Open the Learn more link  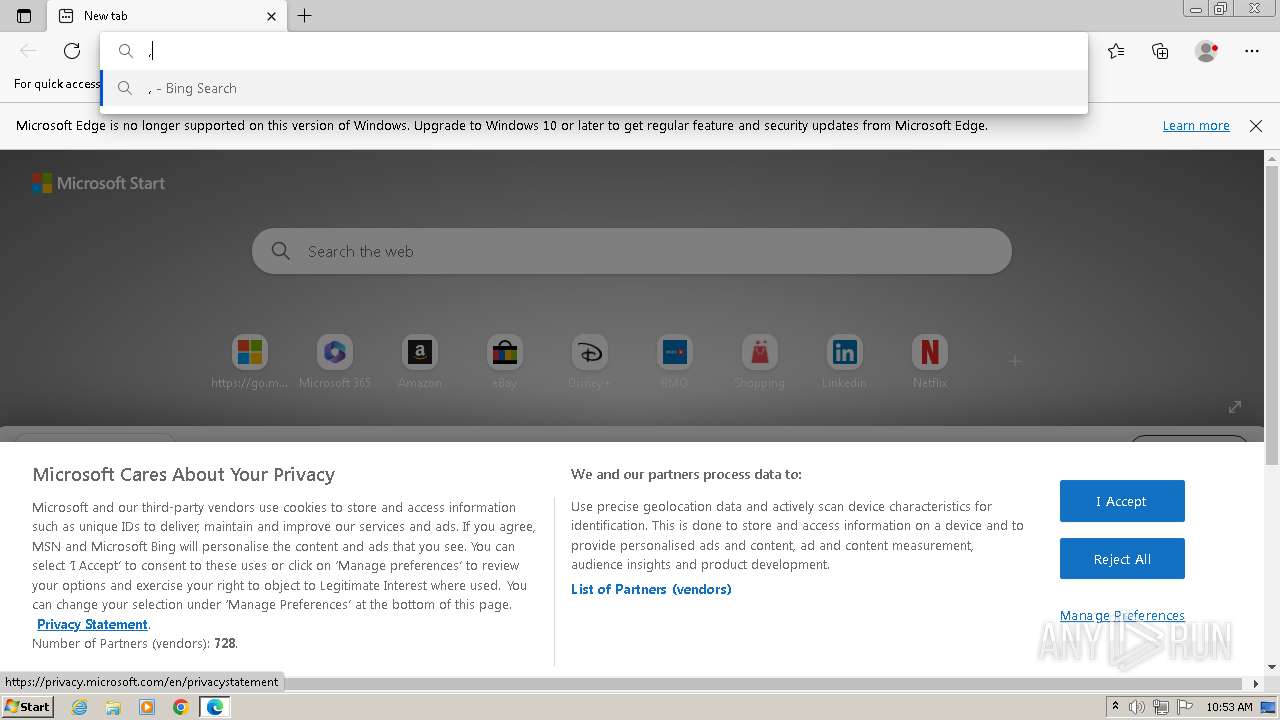[1196, 126]
